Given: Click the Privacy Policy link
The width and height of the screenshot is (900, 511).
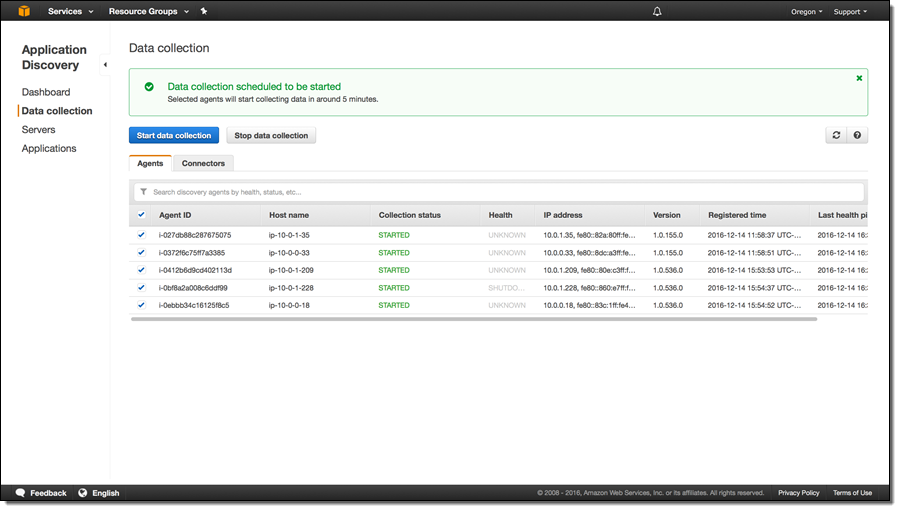Looking at the screenshot, I should pos(798,493).
